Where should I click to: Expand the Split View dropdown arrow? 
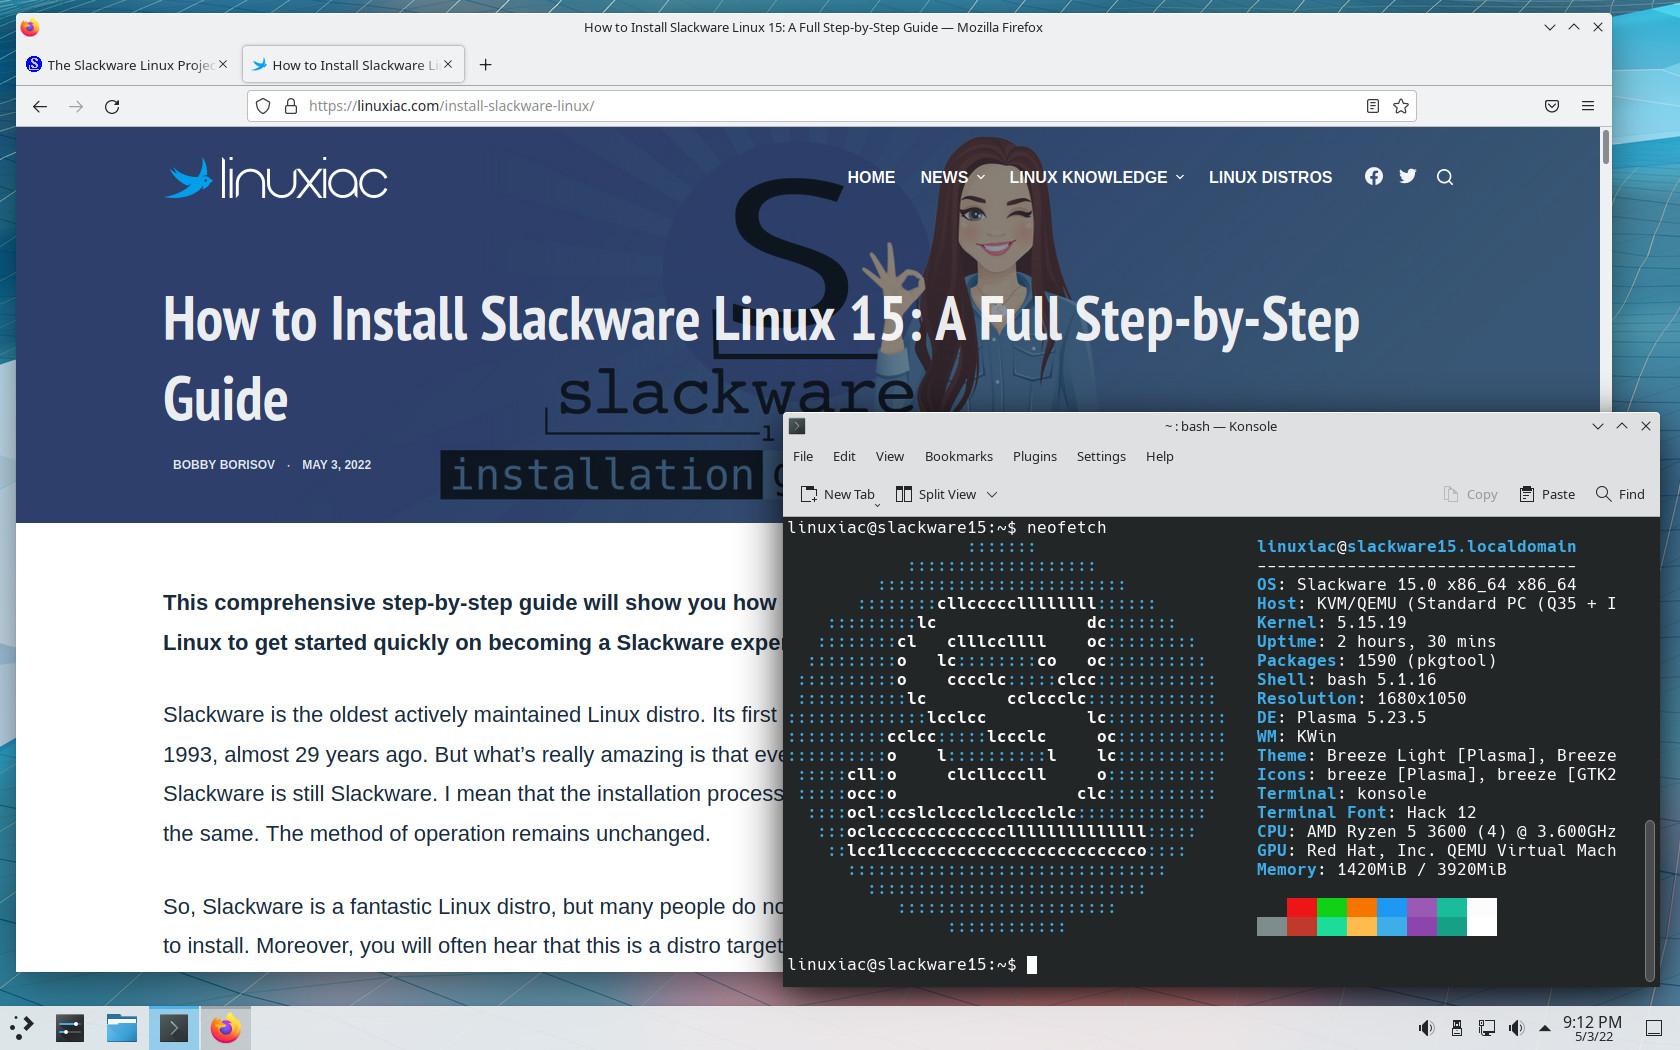point(992,494)
